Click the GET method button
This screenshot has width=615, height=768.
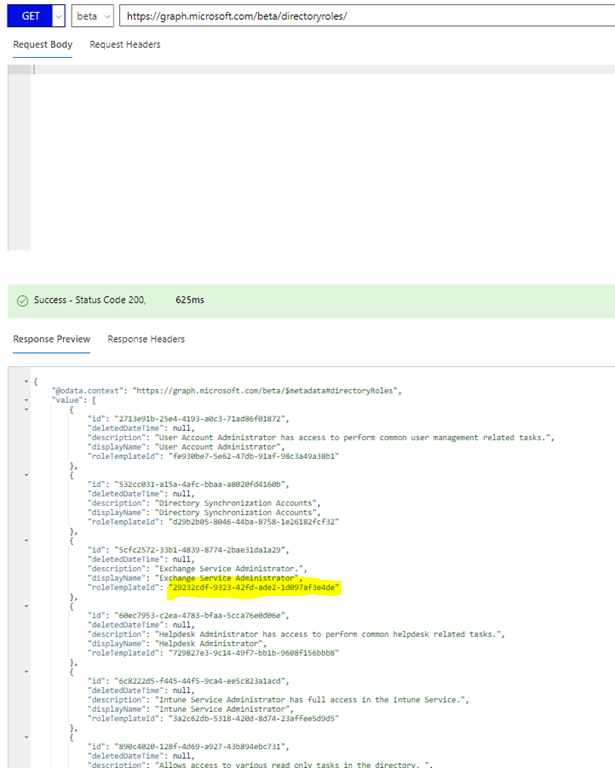(30, 16)
